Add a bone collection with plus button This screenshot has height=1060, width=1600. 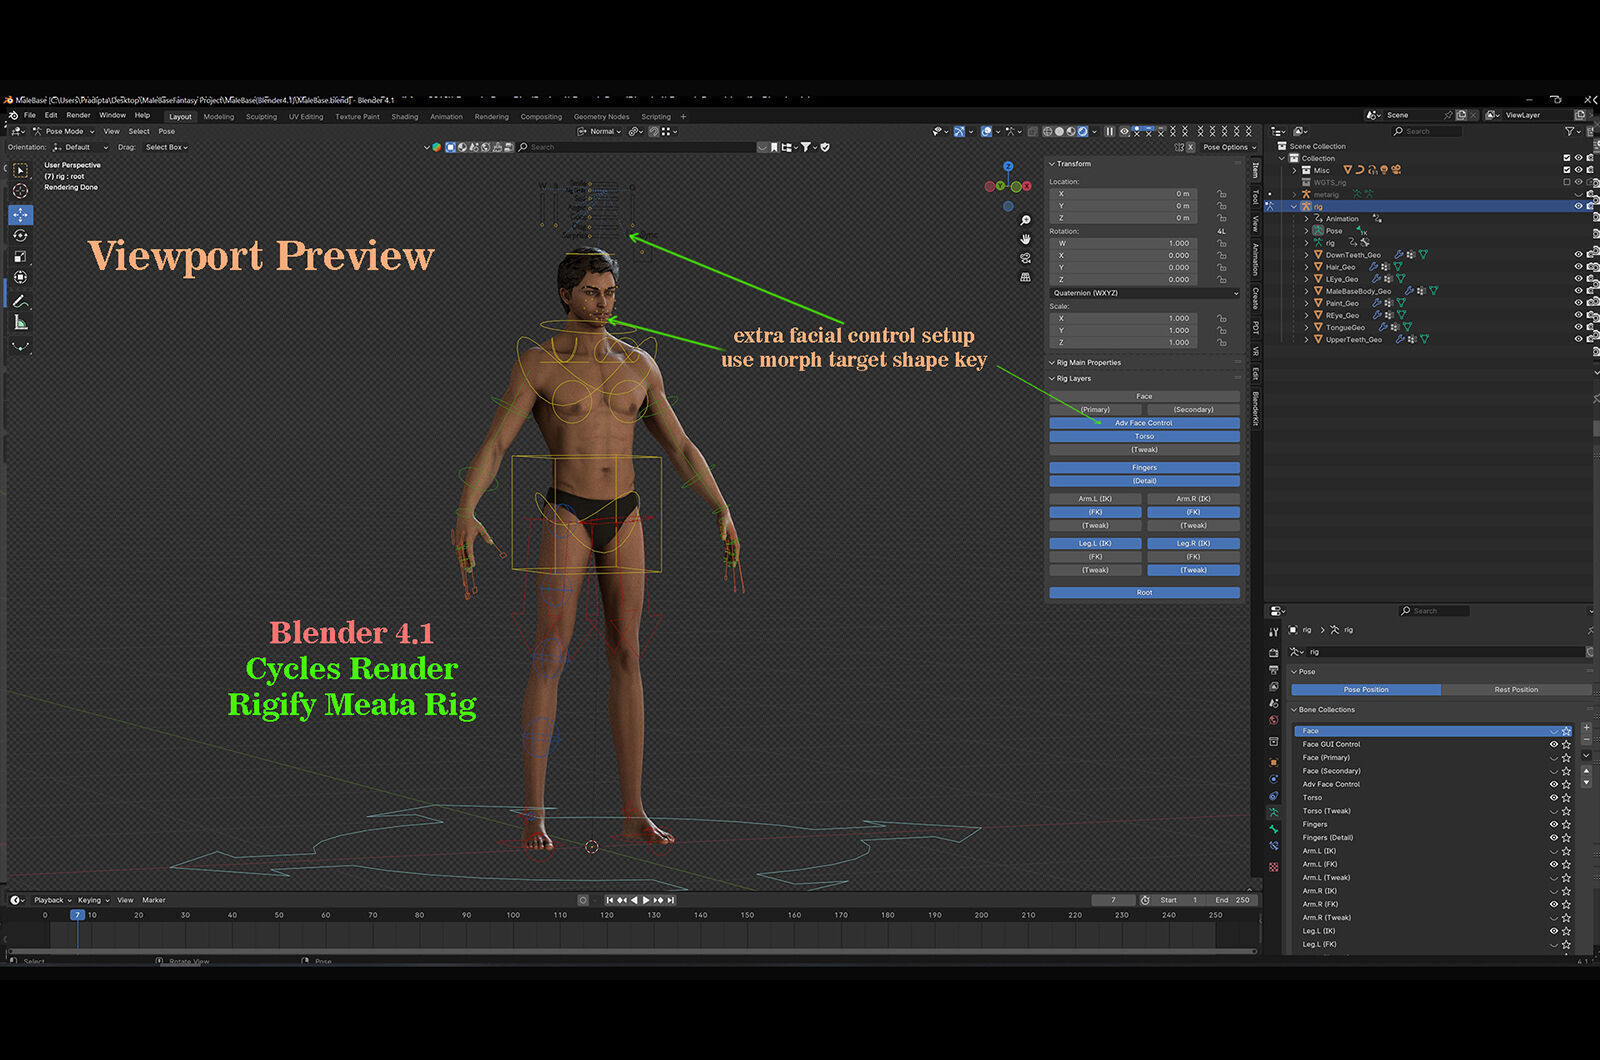[x=1586, y=729]
